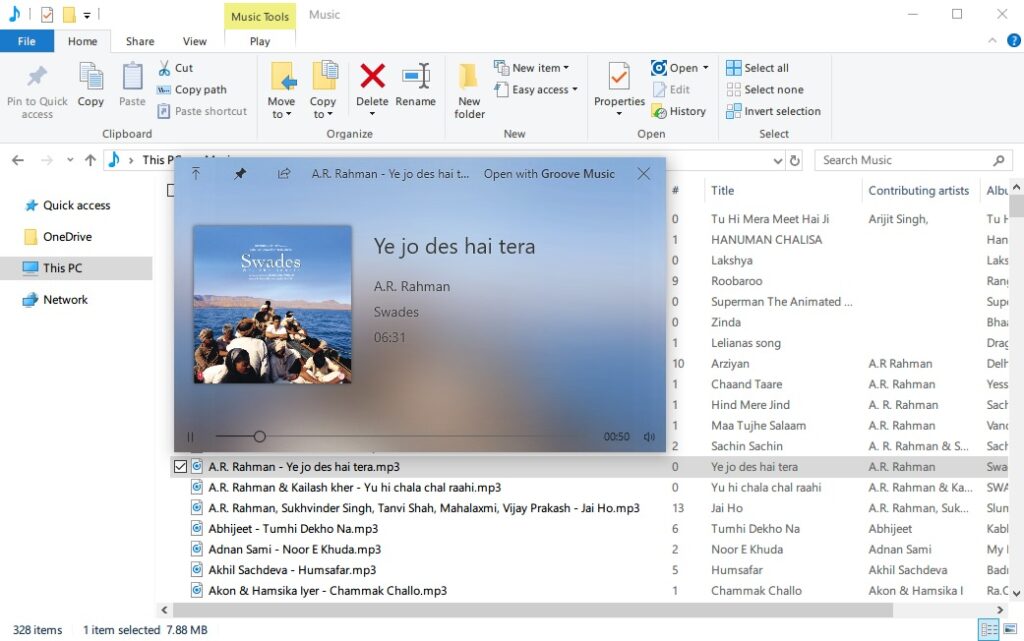This screenshot has width=1024, height=641.
Task: Create a New folder from the ribbon
Action: [468, 88]
